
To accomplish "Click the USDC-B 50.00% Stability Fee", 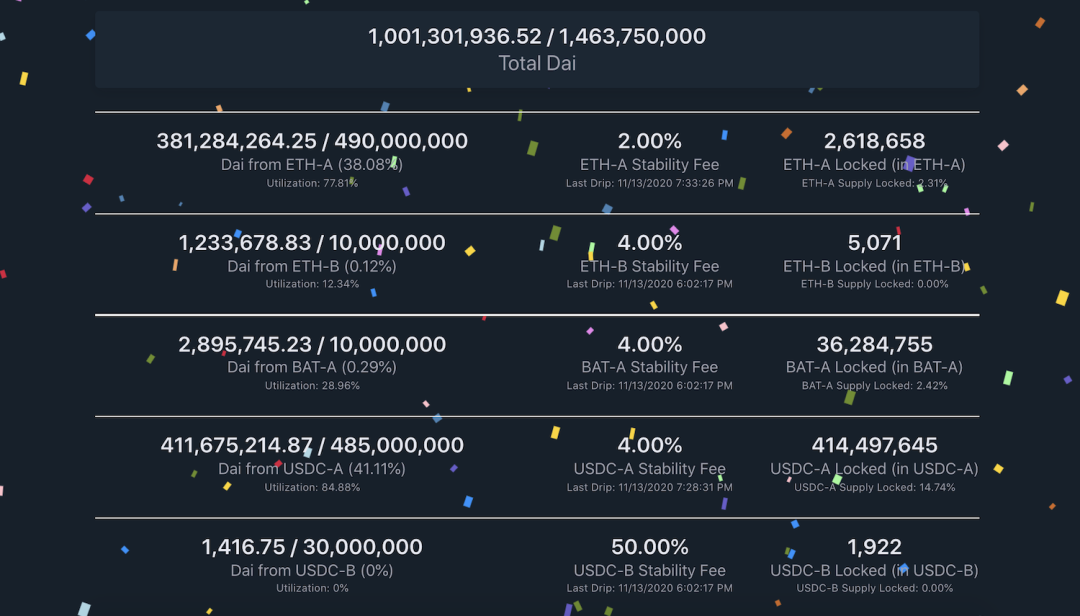I will point(650,547).
